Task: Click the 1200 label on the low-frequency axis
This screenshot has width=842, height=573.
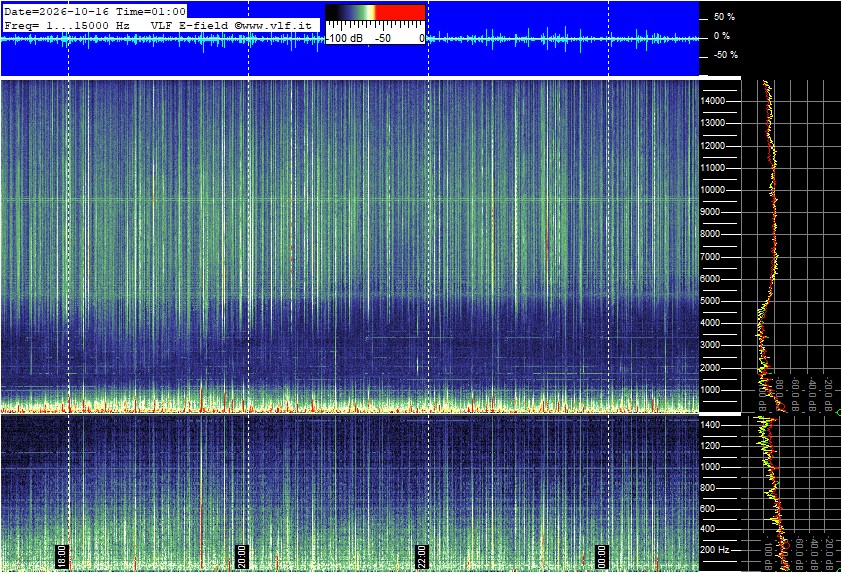Action: 710,446
